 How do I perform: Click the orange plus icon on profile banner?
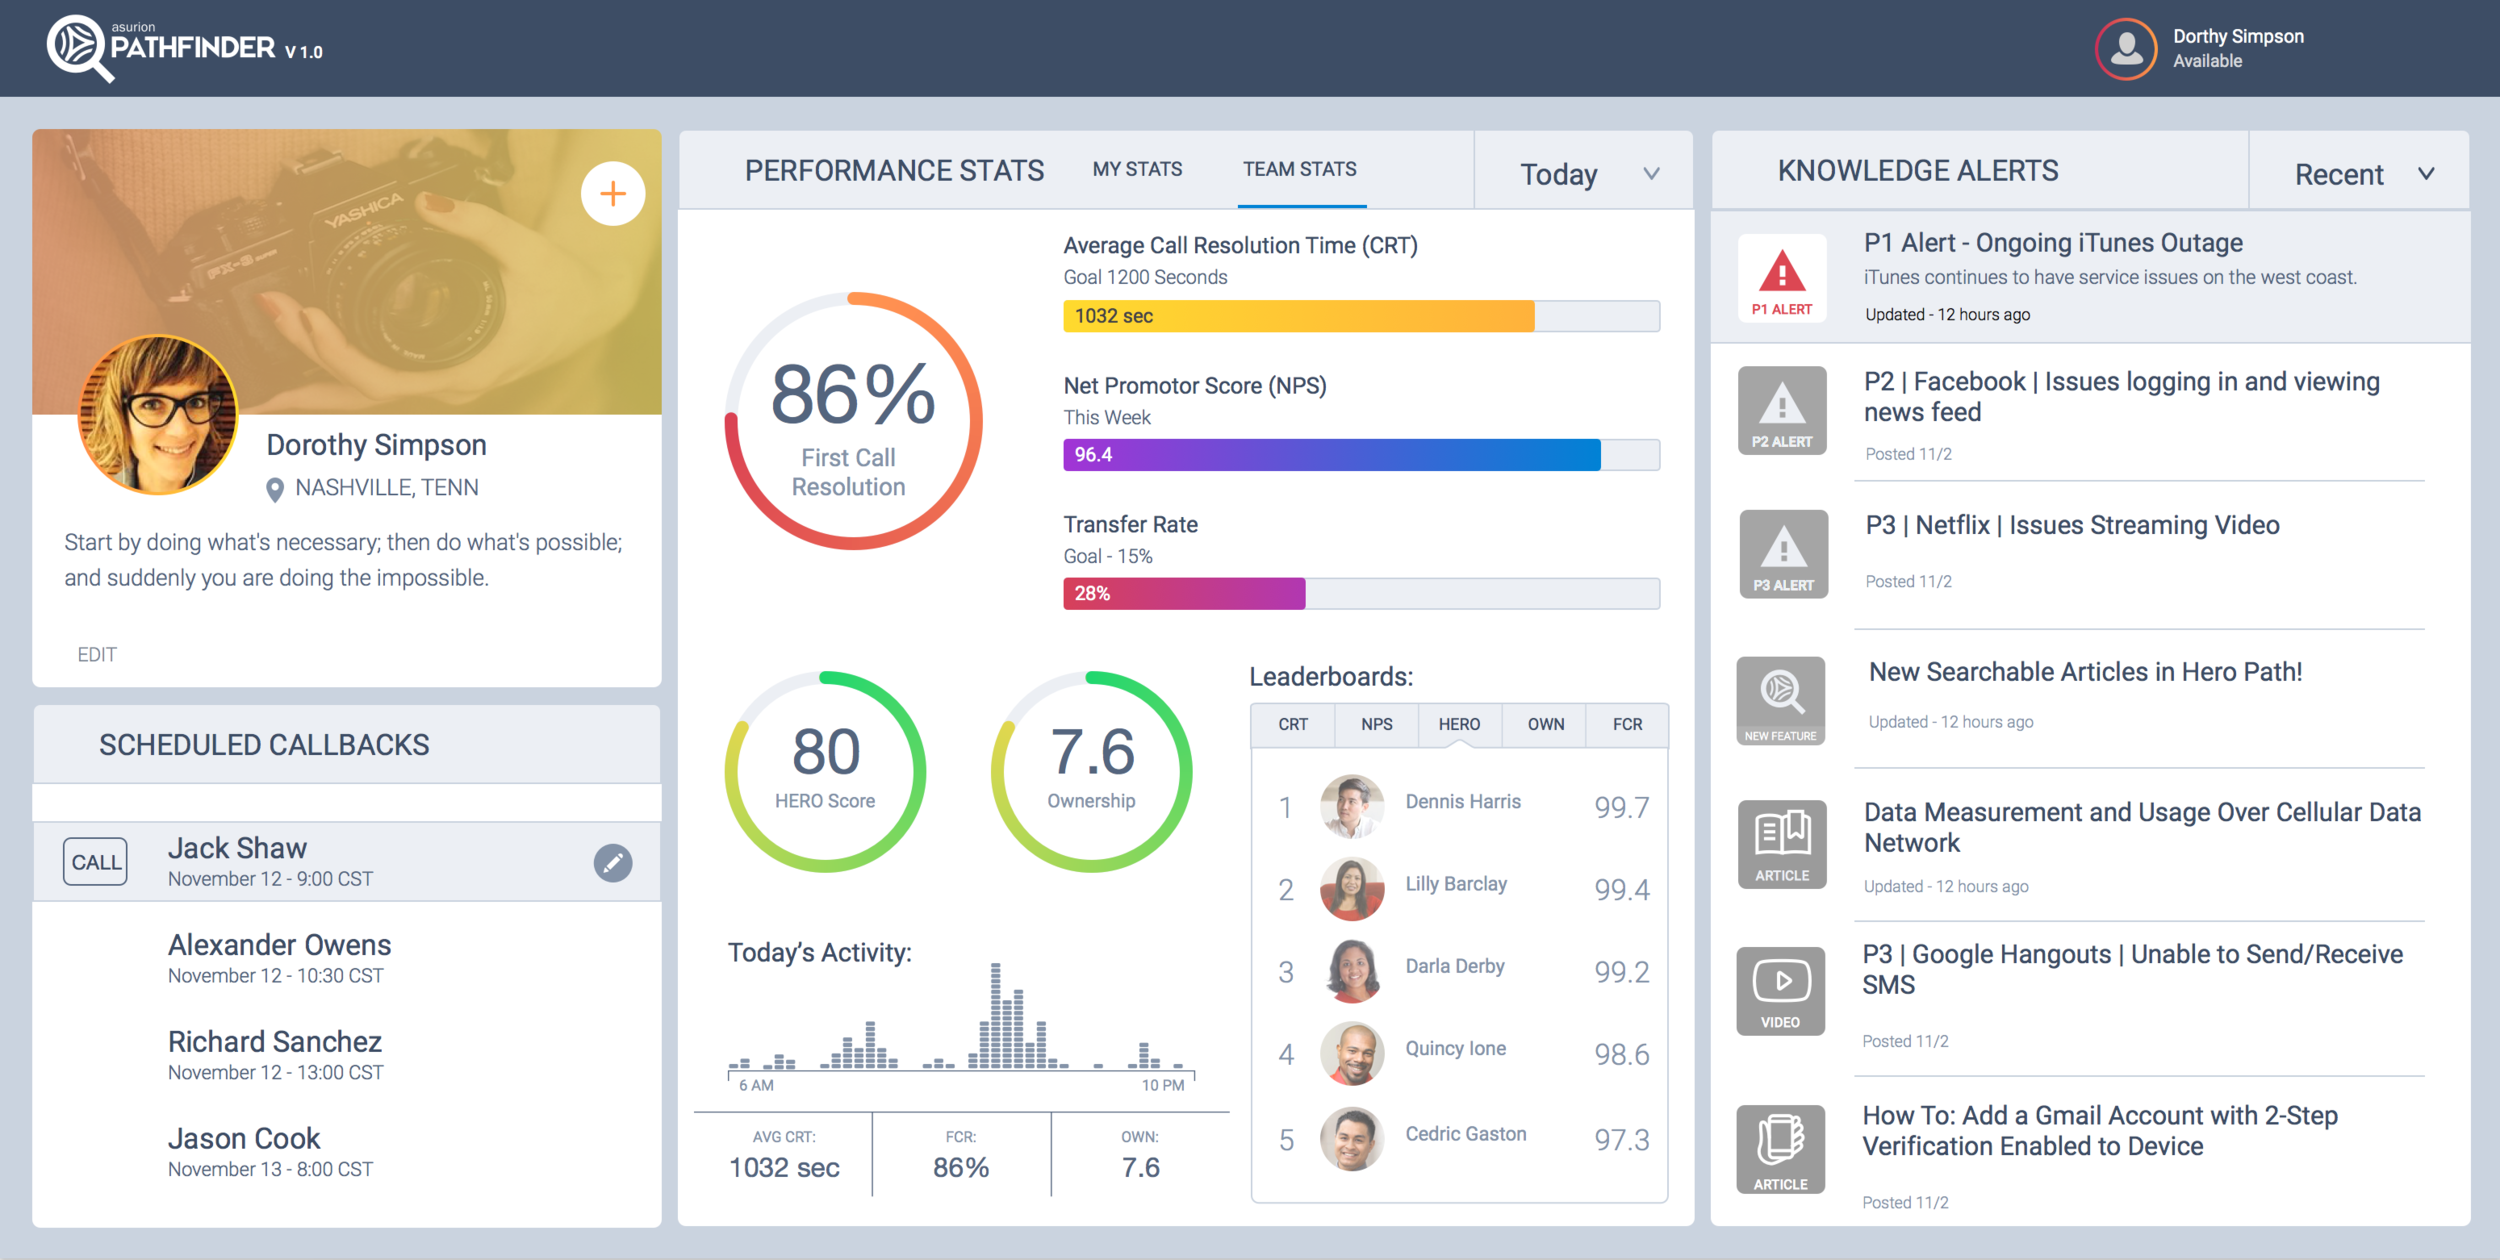point(612,194)
